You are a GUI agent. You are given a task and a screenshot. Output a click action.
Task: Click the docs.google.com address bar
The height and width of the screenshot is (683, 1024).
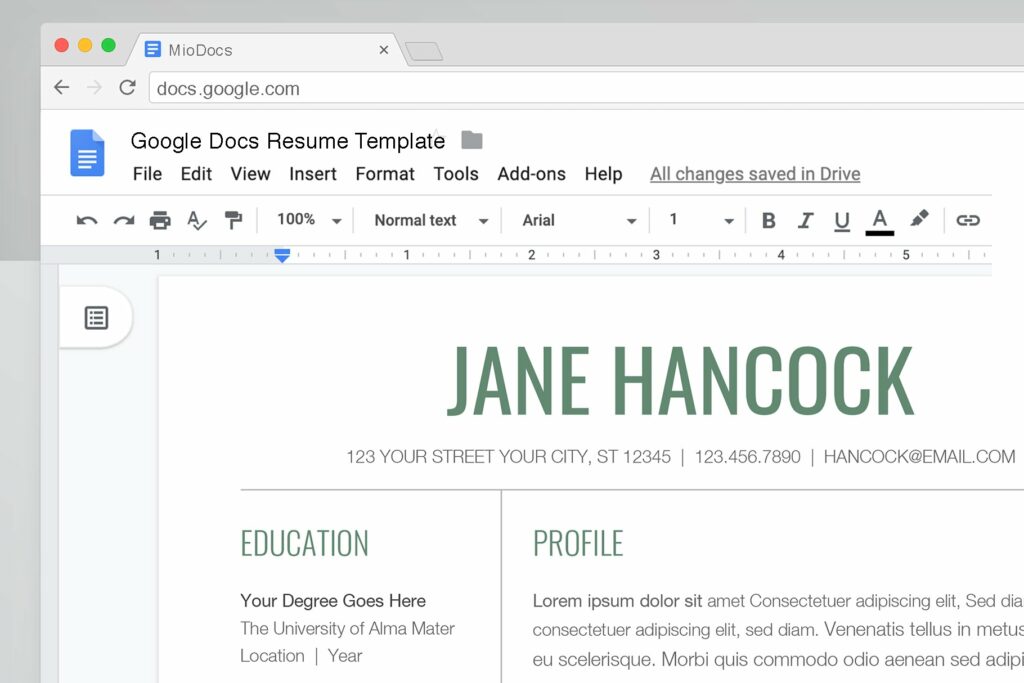586,88
